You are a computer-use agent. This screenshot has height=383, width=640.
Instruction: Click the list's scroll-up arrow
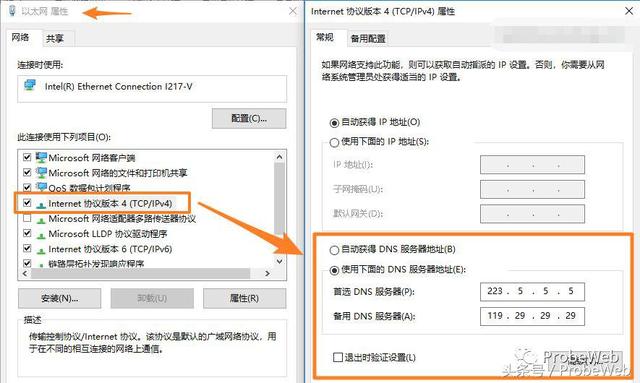280,157
